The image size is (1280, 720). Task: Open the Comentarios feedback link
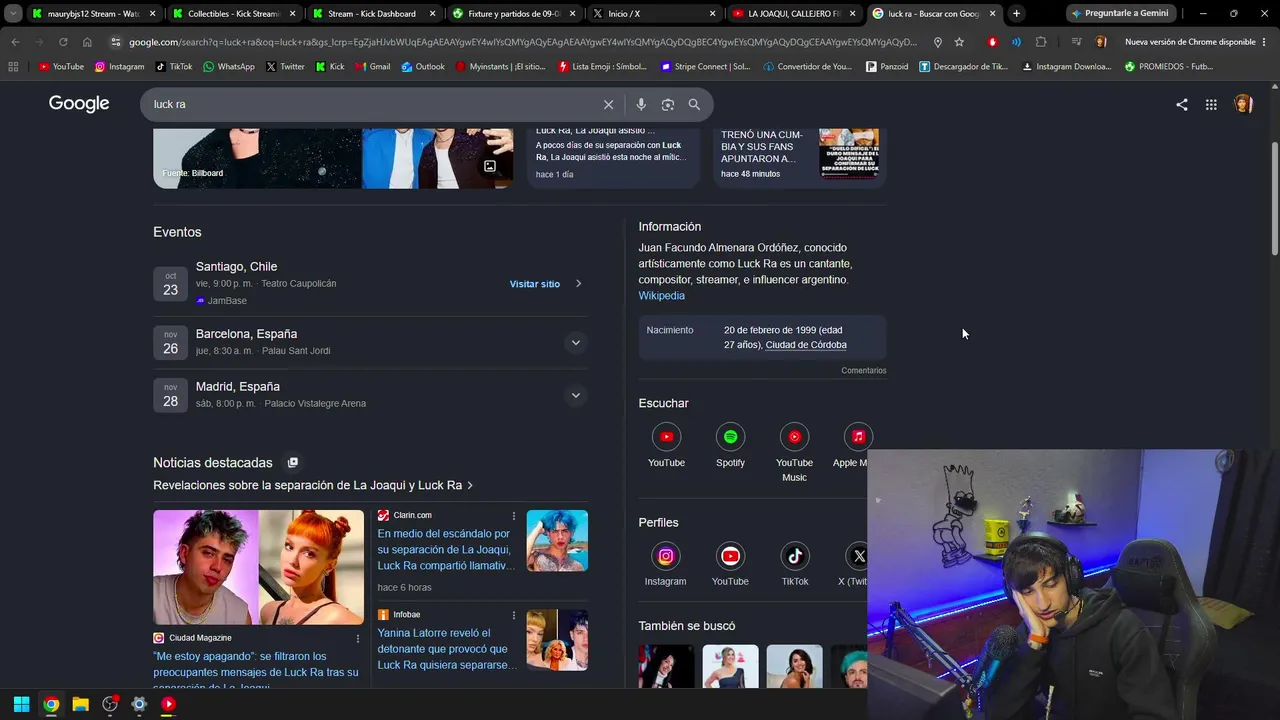coord(864,371)
